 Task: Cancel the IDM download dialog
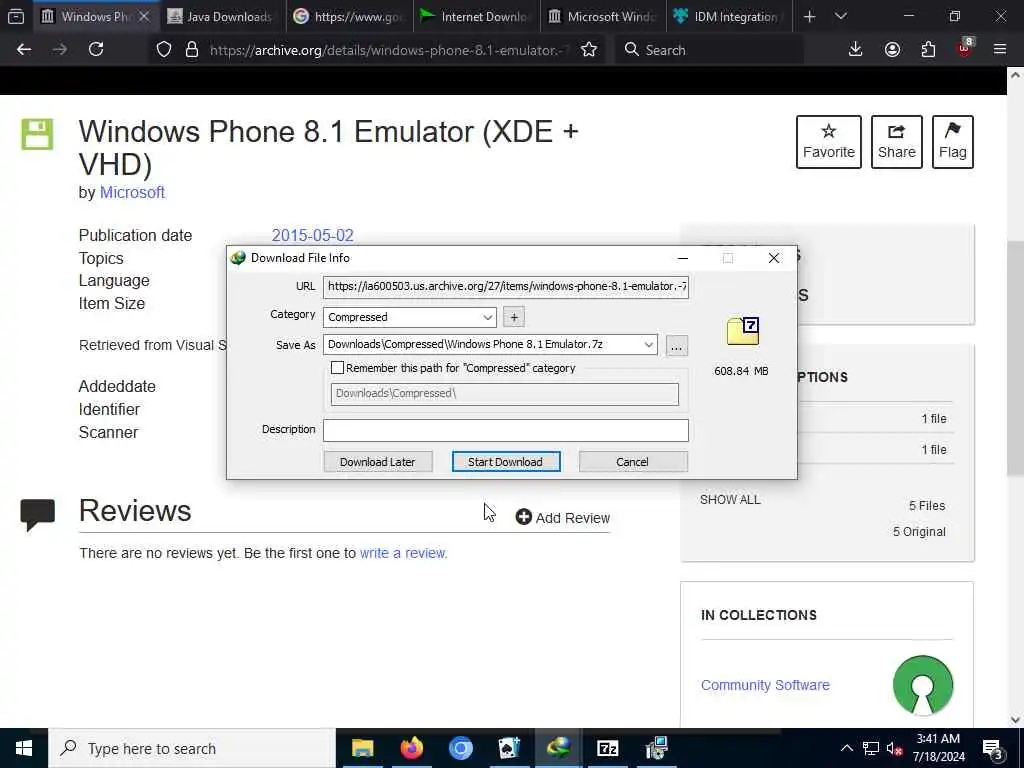(x=632, y=462)
